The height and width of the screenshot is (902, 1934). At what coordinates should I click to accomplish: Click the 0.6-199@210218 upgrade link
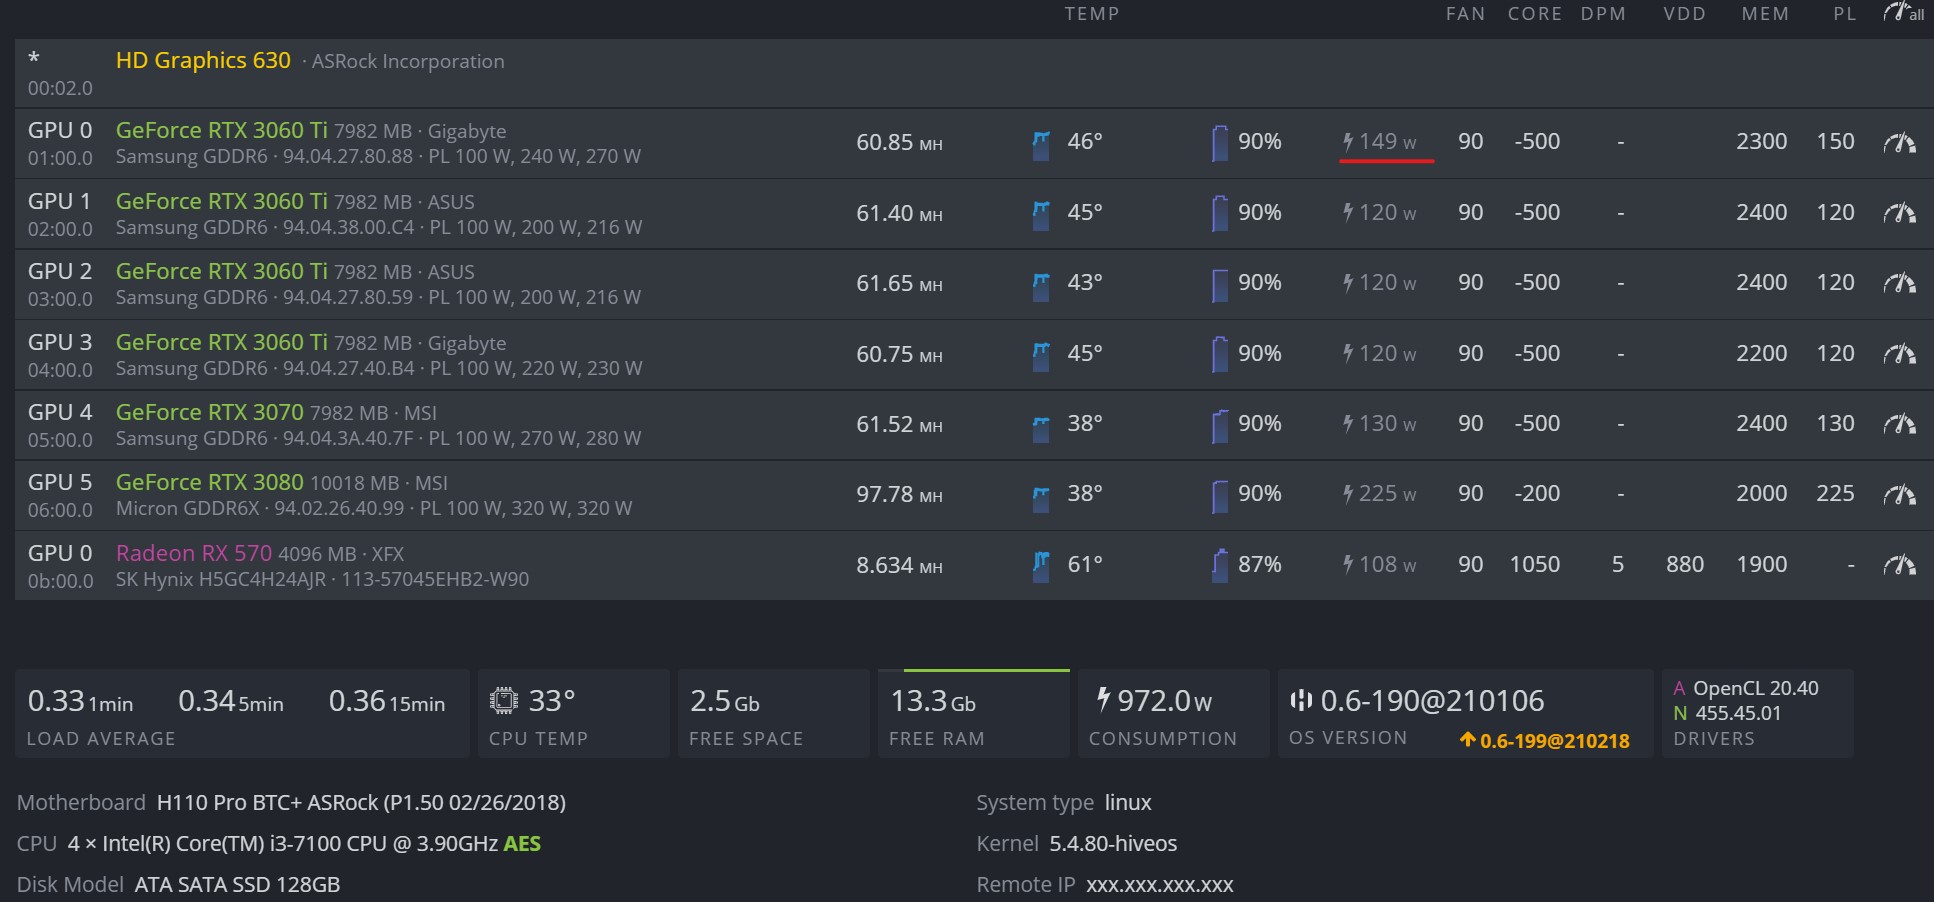pyautogui.click(x=1545, y=741)
